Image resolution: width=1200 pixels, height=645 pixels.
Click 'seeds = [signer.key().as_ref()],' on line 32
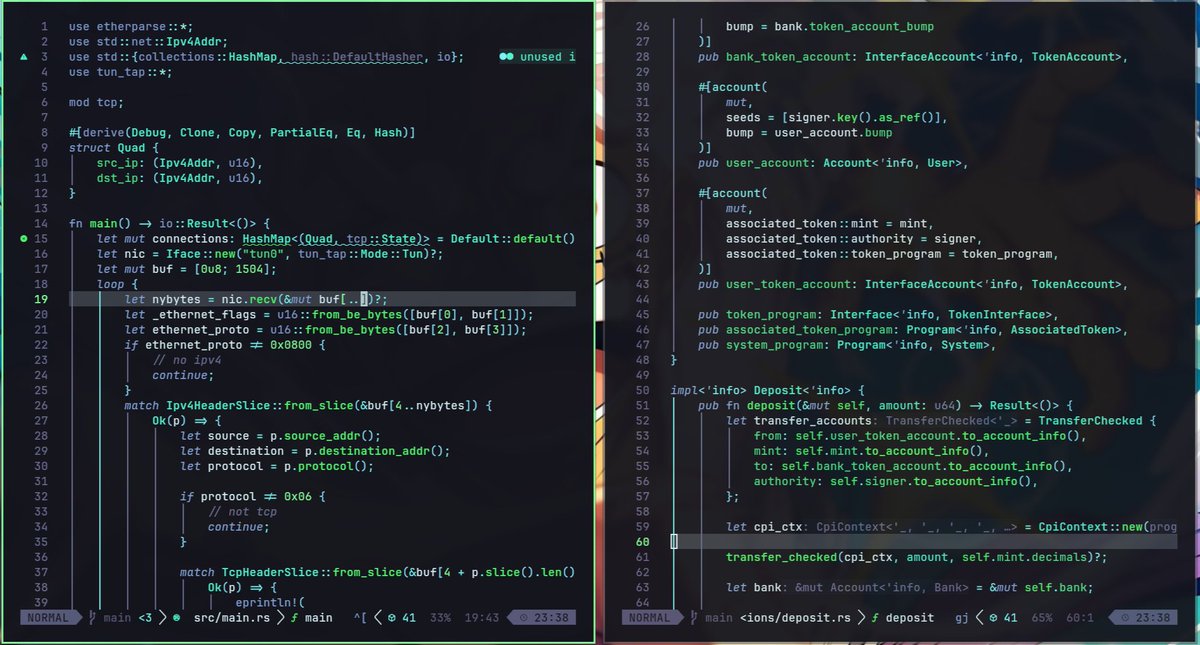(837, 117)
